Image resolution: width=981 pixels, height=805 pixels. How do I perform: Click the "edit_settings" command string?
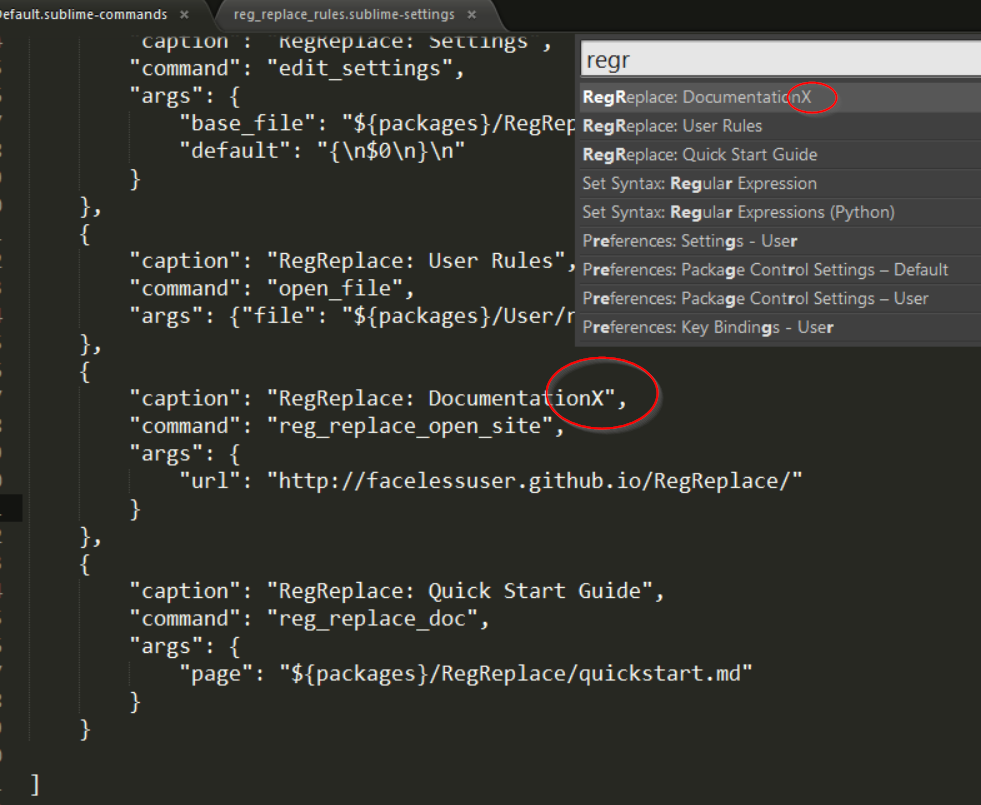[360, 68]
